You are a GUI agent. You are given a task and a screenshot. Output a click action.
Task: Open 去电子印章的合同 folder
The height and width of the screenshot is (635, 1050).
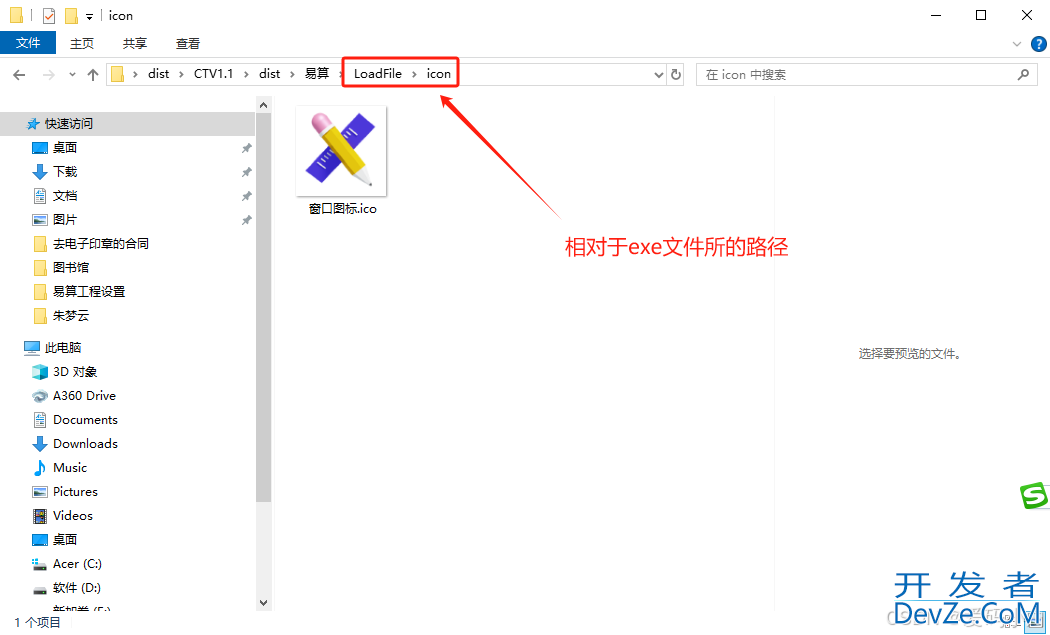pos(100,244)
